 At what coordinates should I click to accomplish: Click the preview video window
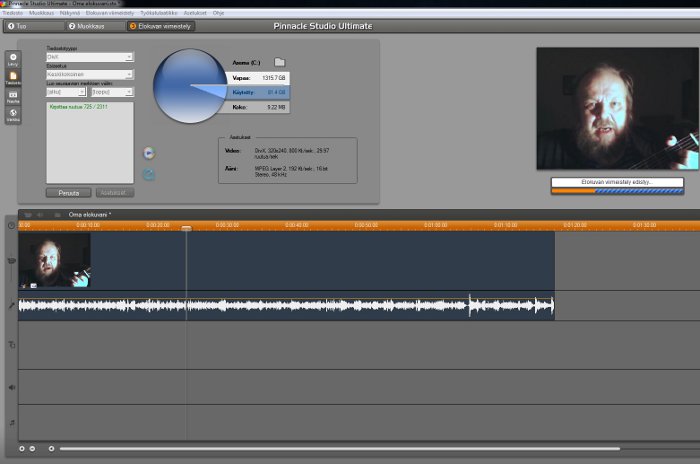click(x=618, y=109)
